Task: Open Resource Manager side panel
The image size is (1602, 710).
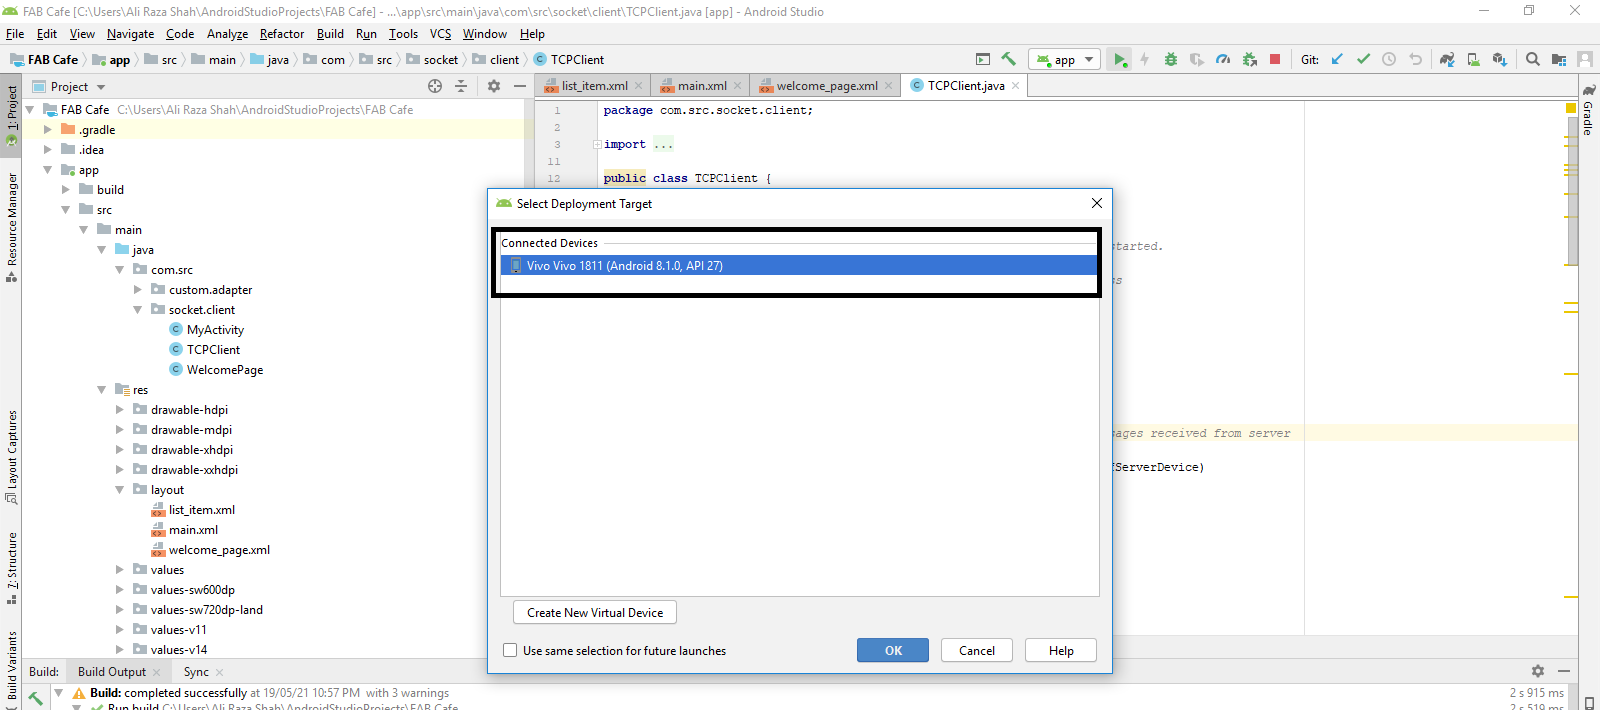Action: click(12, 227)
